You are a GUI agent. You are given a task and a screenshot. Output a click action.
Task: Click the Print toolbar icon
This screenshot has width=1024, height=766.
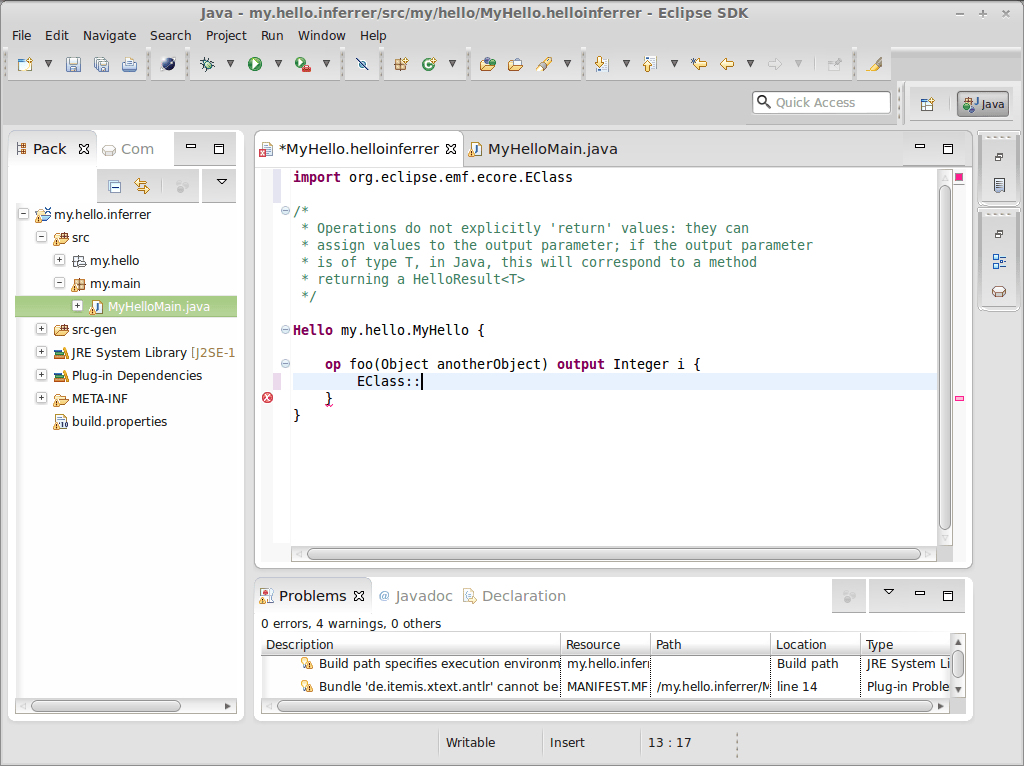point(129,64)
